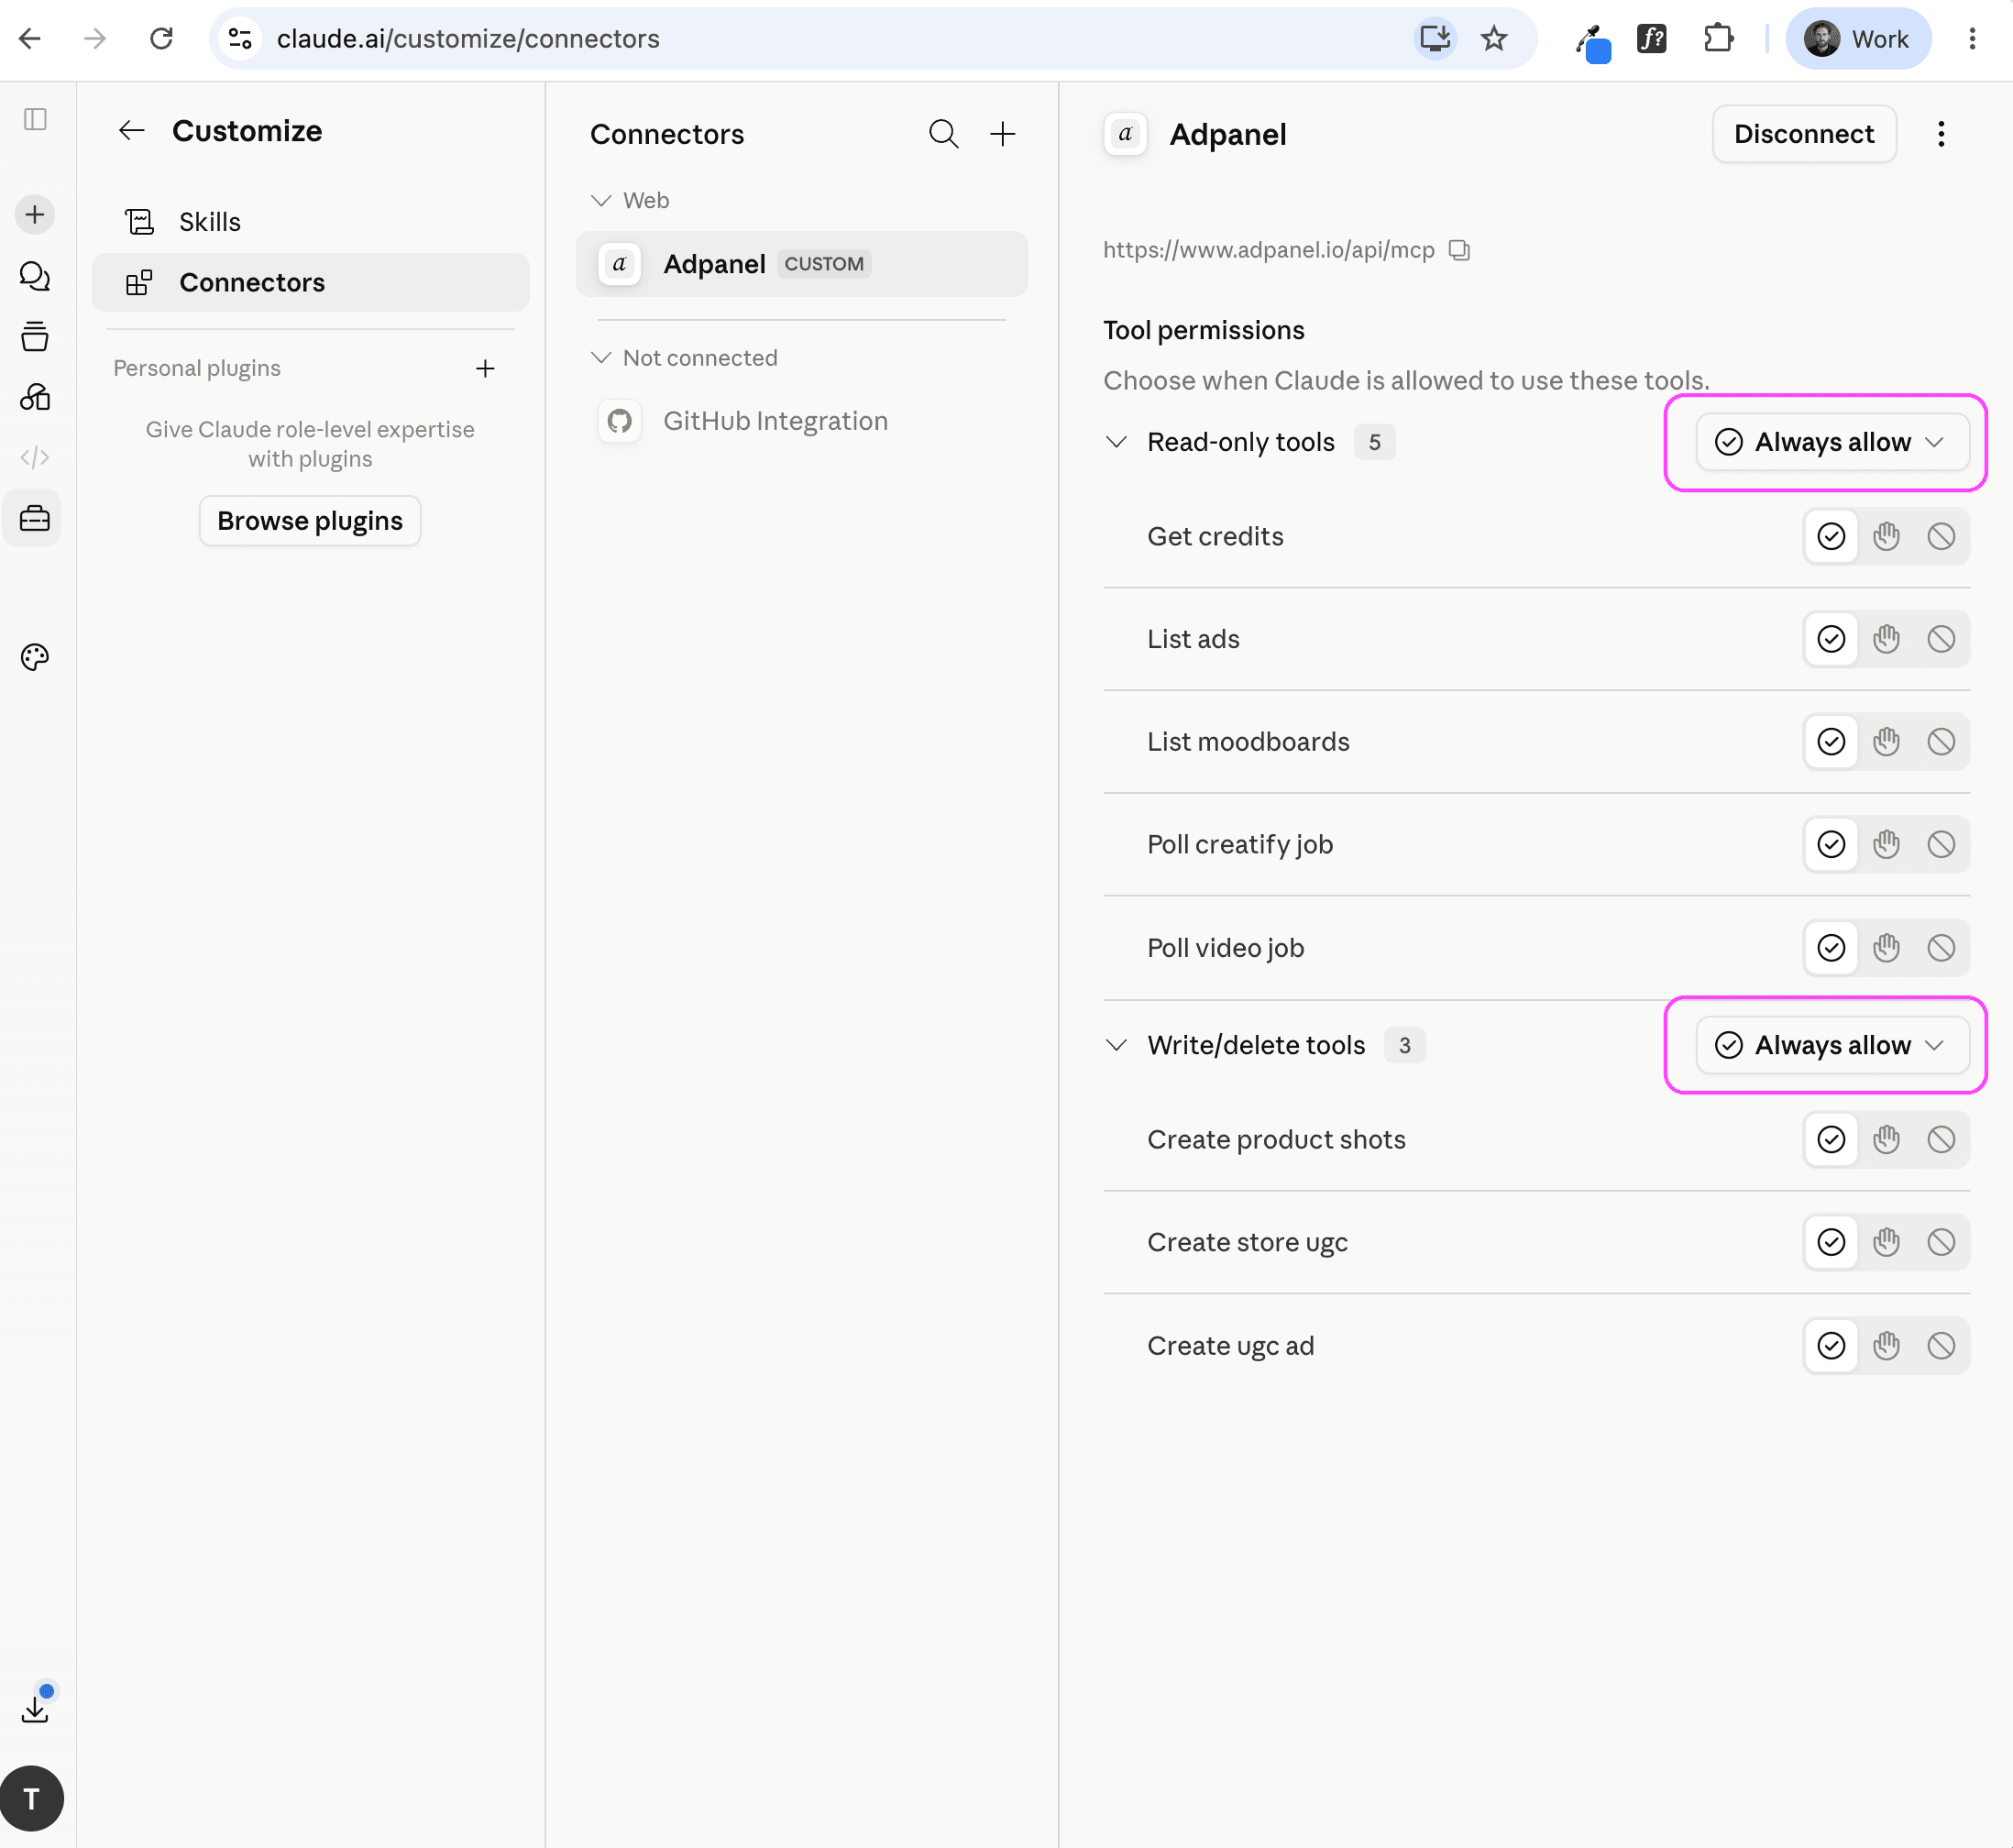
Task: Select the briefcase customize icon
Action: pos(35,518)
